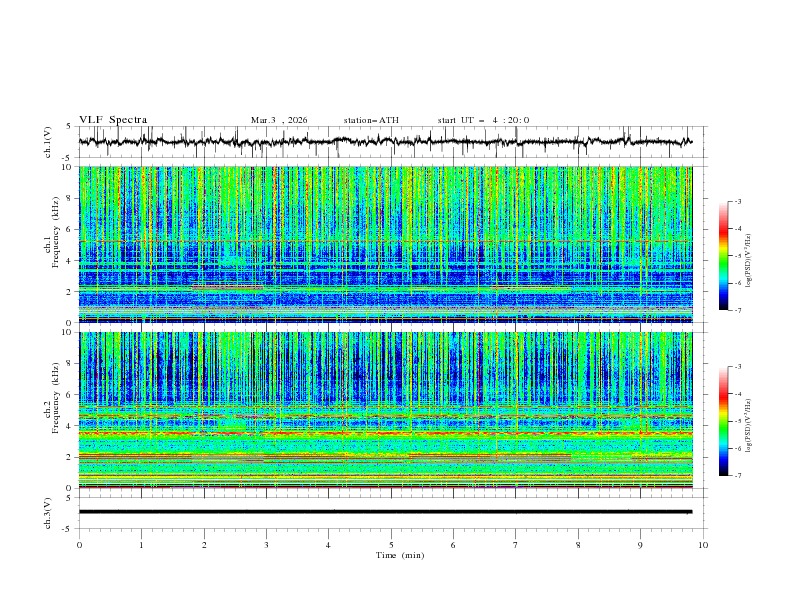Click the time axis tick label "3"
Image resolution: width=792 pixels, height=612 pixels.
[x=266, y=545]
